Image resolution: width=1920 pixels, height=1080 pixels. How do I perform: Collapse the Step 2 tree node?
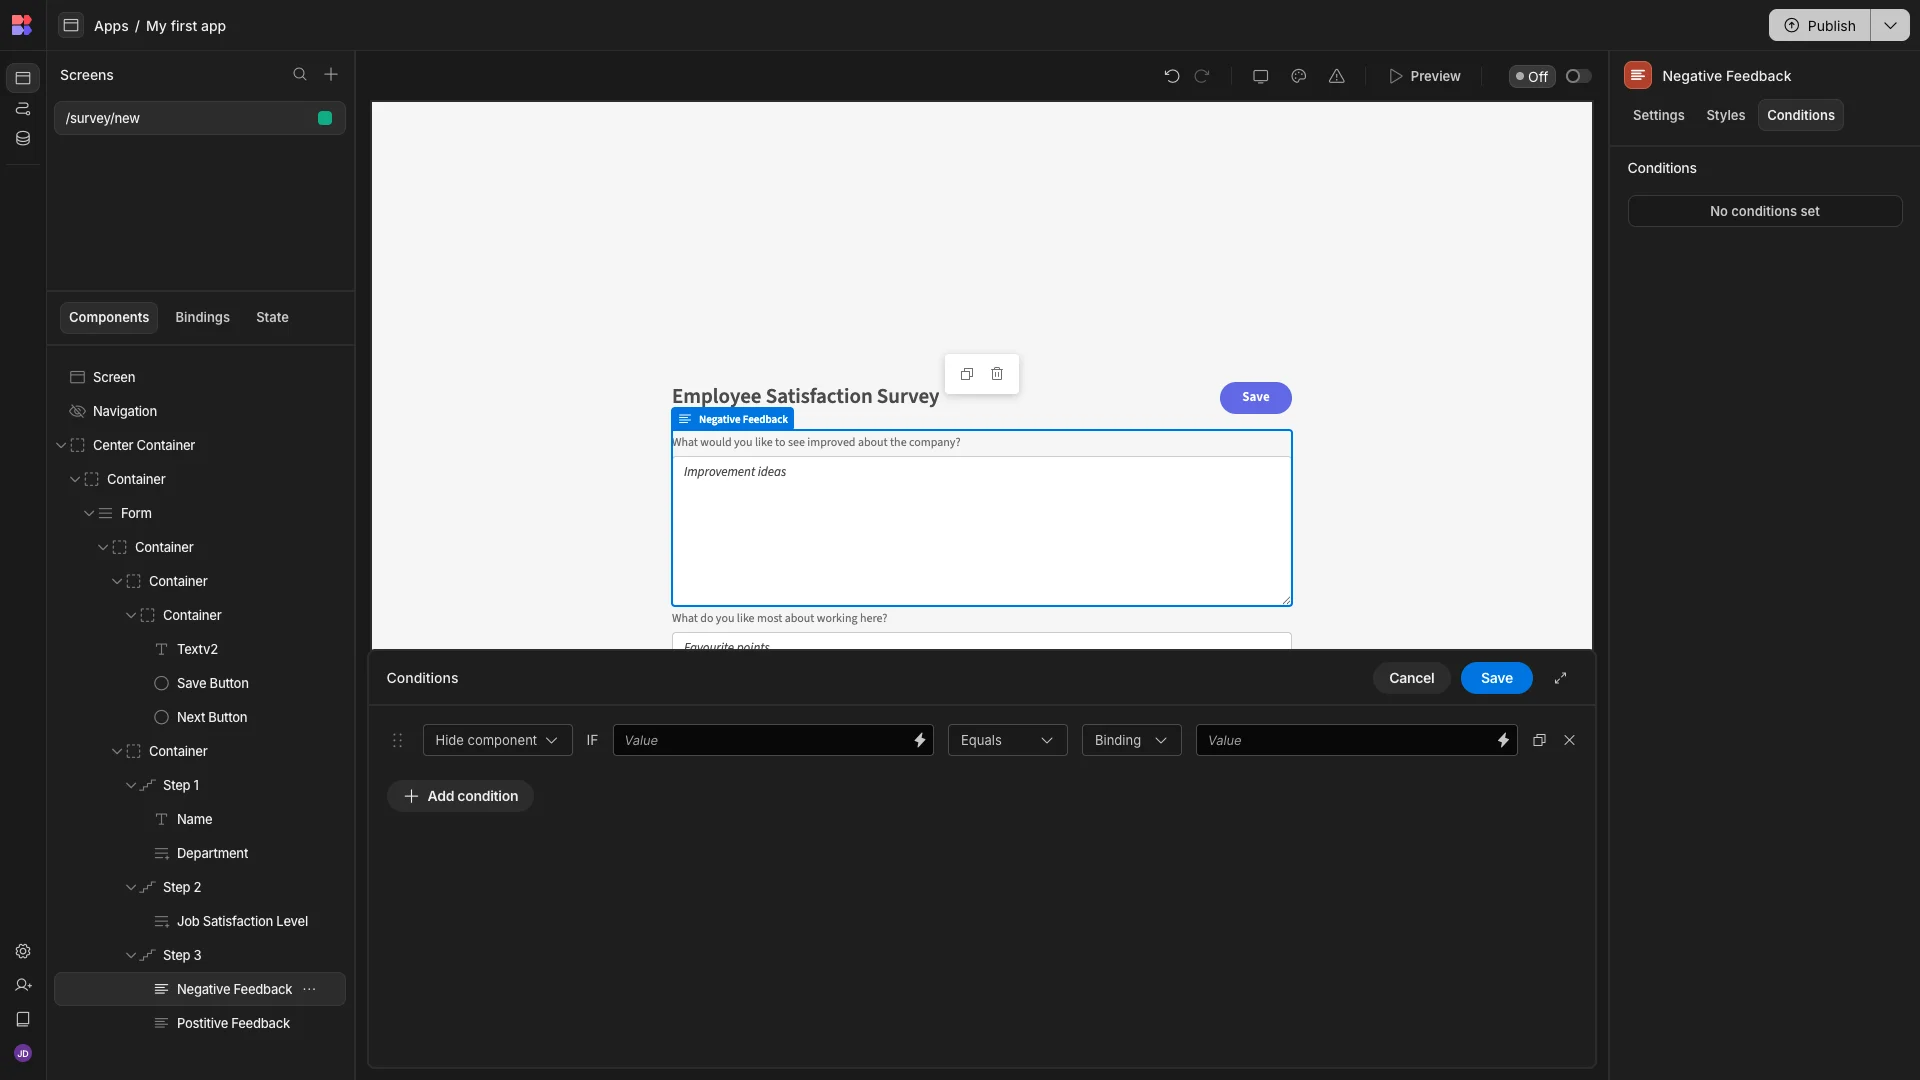coord(131,887)
